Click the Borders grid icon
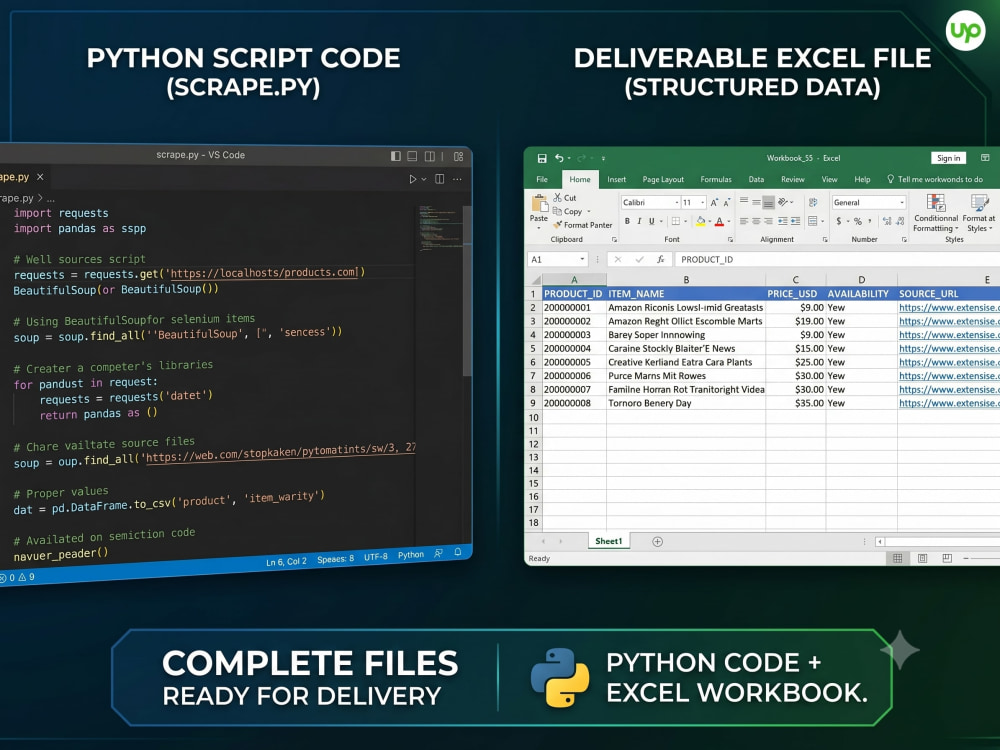The height and width of the screenshot is (750, 1000). [x=675, y=221]
